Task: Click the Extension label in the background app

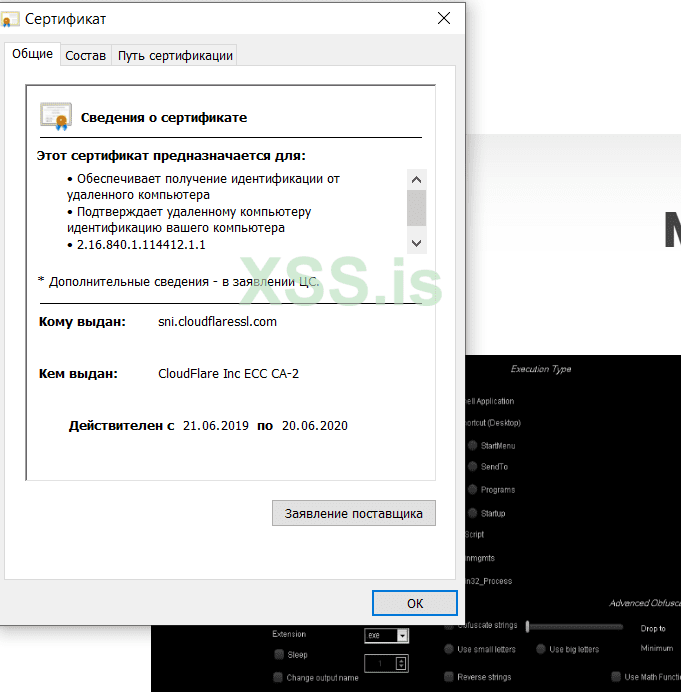Action: tap(289, 634)
